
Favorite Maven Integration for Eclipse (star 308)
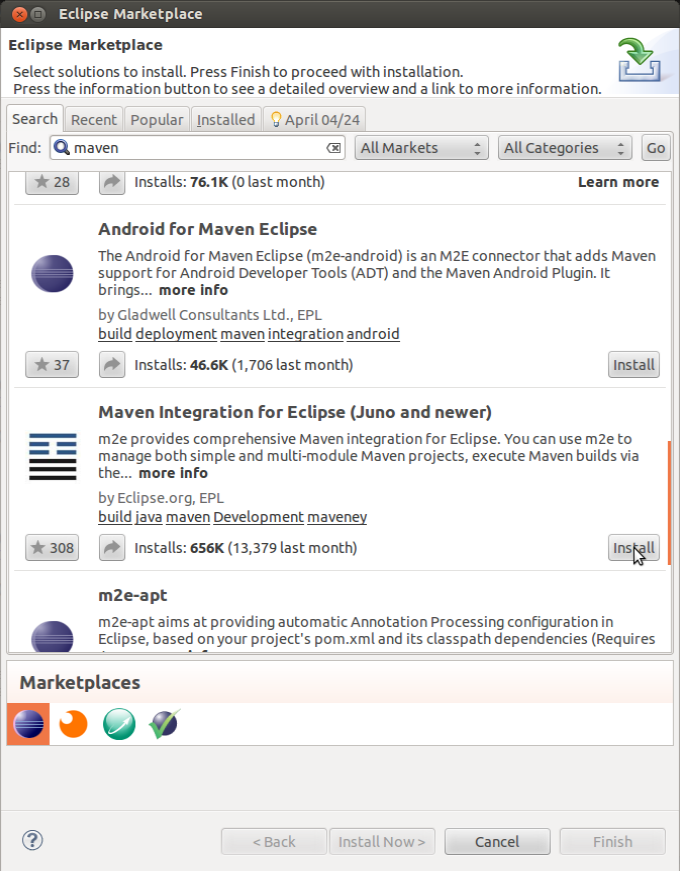pos(52,548)
